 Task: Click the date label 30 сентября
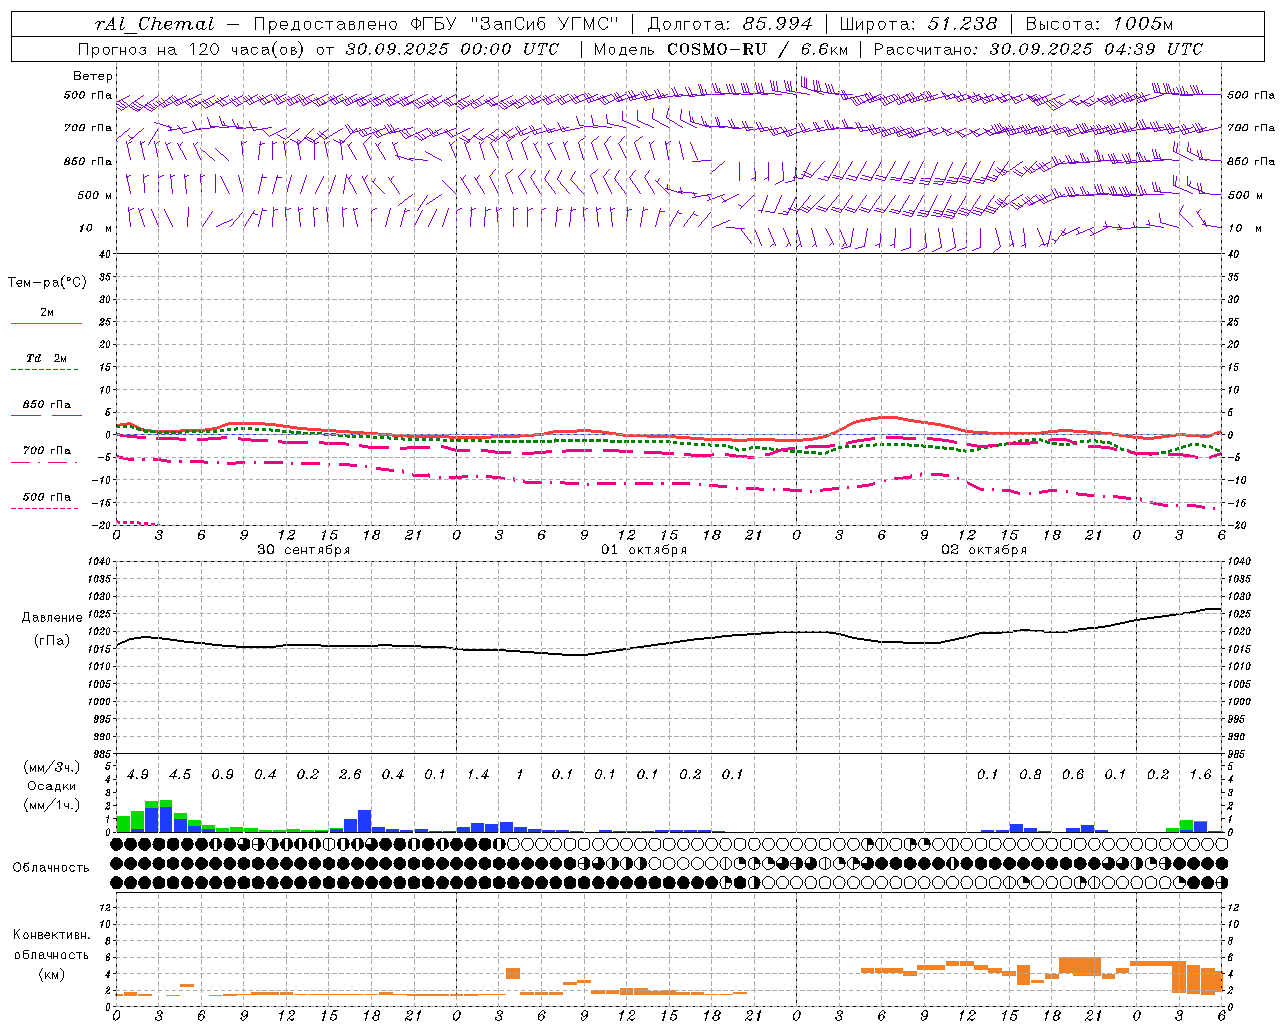(303, 550)
